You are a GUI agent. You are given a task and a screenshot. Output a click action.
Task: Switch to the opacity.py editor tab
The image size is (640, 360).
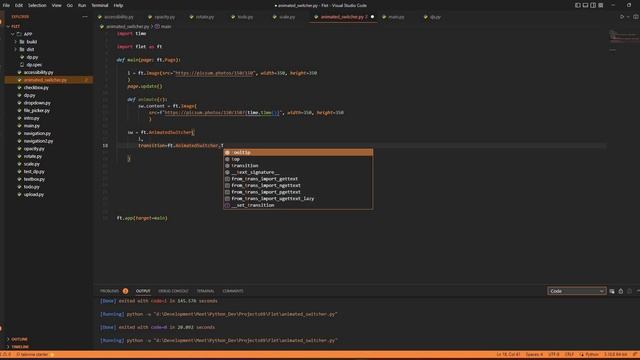coord(162,17)
